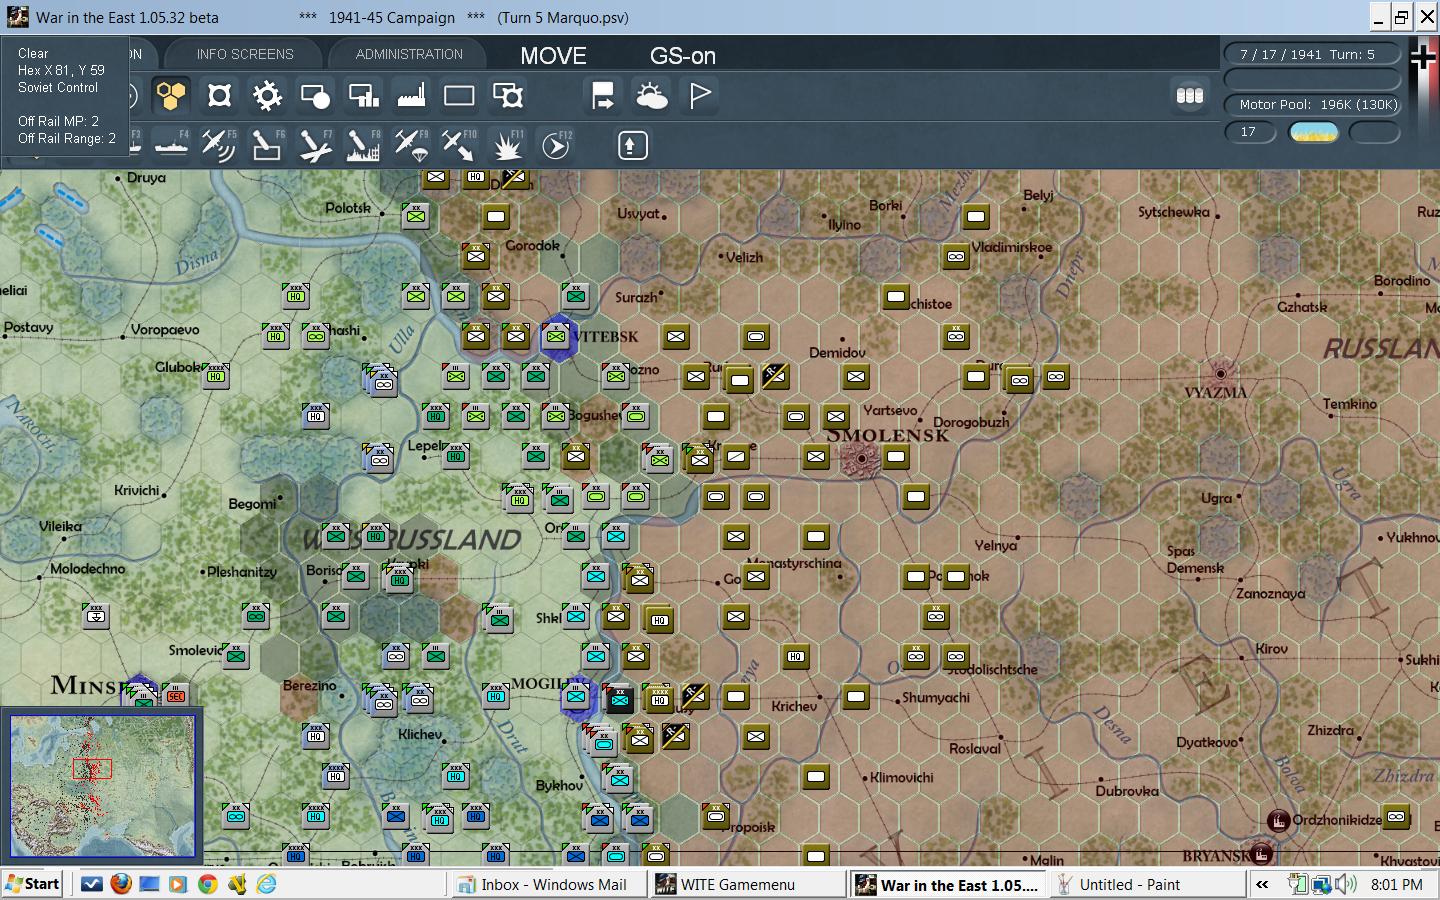Click the strategic minimap thumbnail
The height and width of the screenshot is (900, 1440).
click(103, 786)
